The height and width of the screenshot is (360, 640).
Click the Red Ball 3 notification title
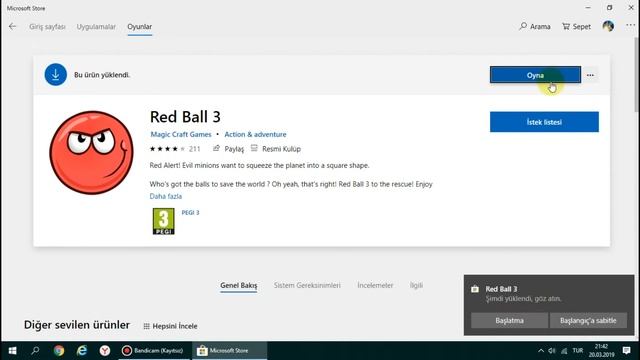pos(501,289)
